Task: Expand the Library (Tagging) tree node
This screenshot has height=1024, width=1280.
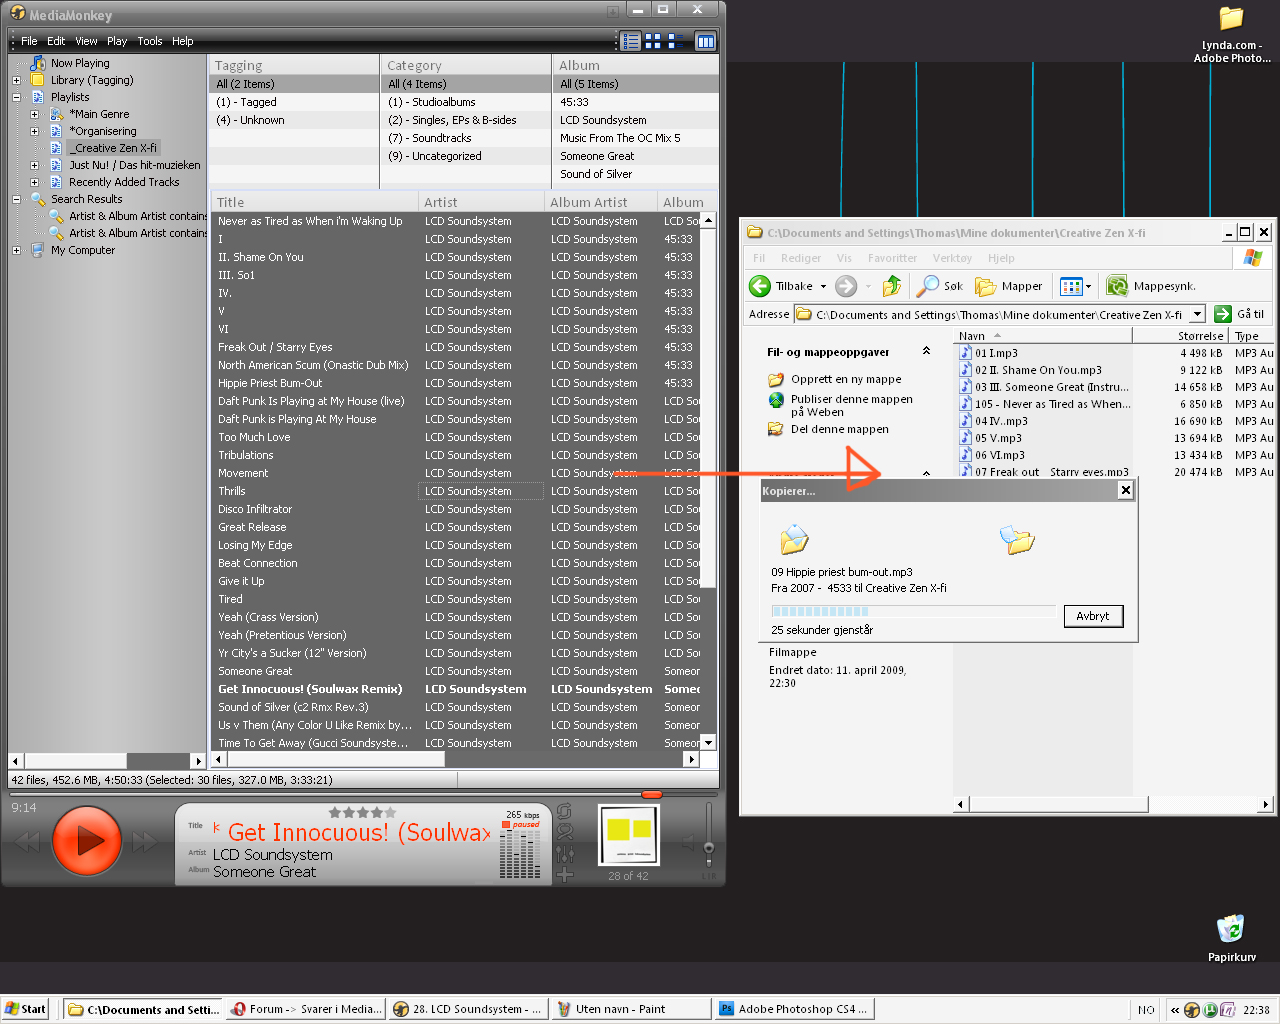Action: coord(16,80)
